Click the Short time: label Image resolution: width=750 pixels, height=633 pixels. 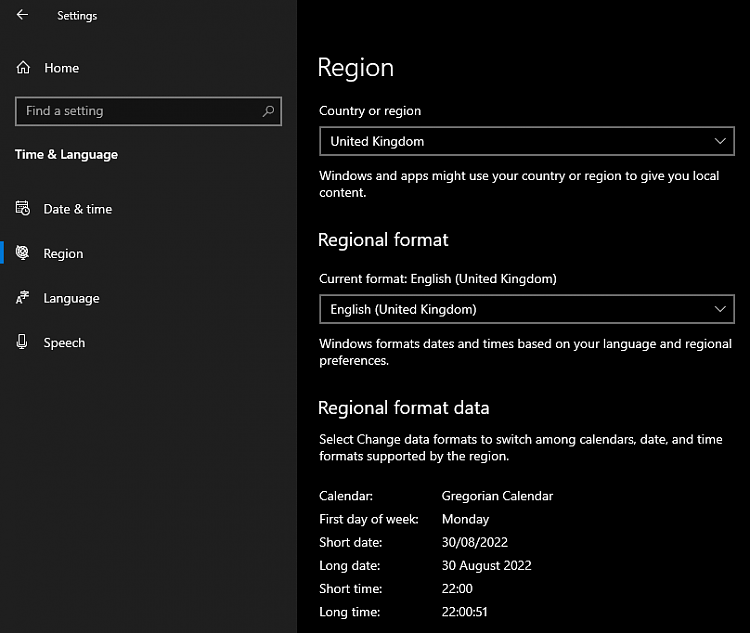click(351, 589)
